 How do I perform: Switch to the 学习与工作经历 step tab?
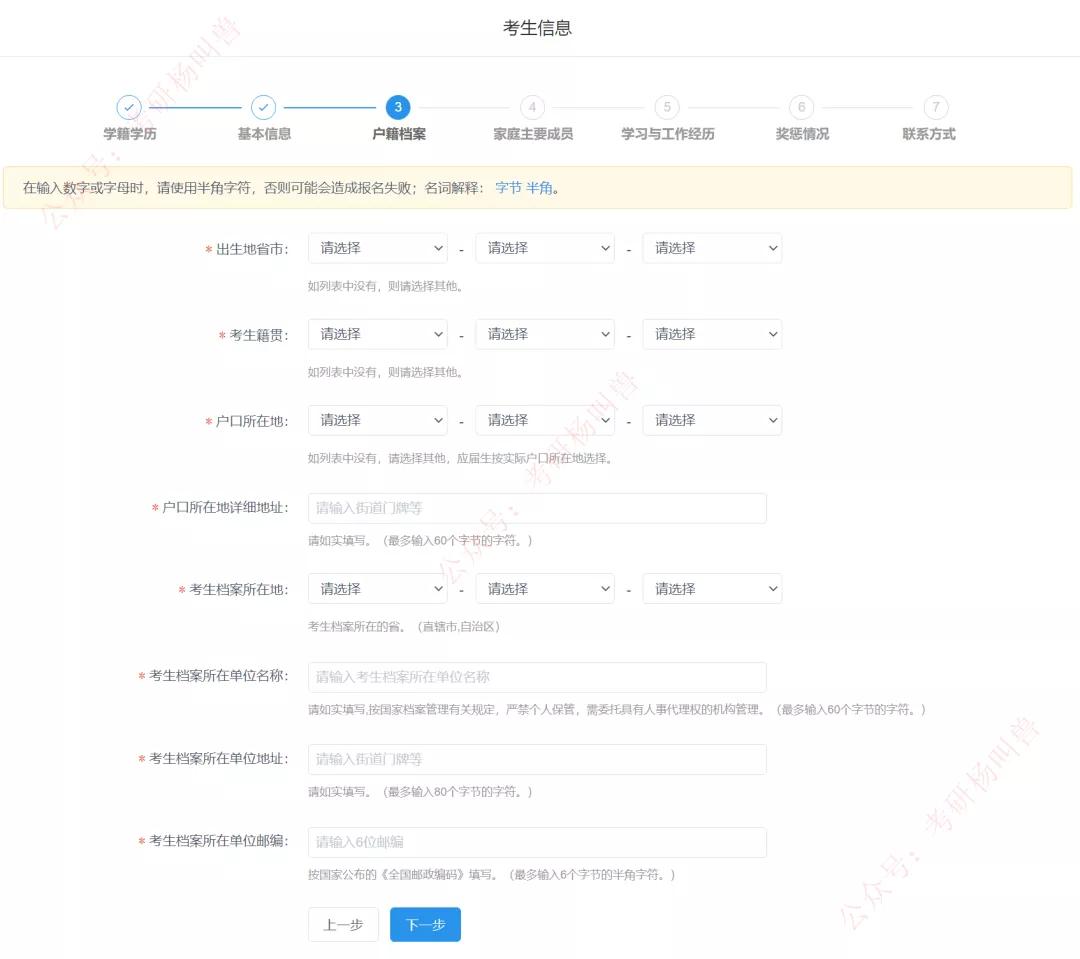pyautogui.click(x=666, y=133)
